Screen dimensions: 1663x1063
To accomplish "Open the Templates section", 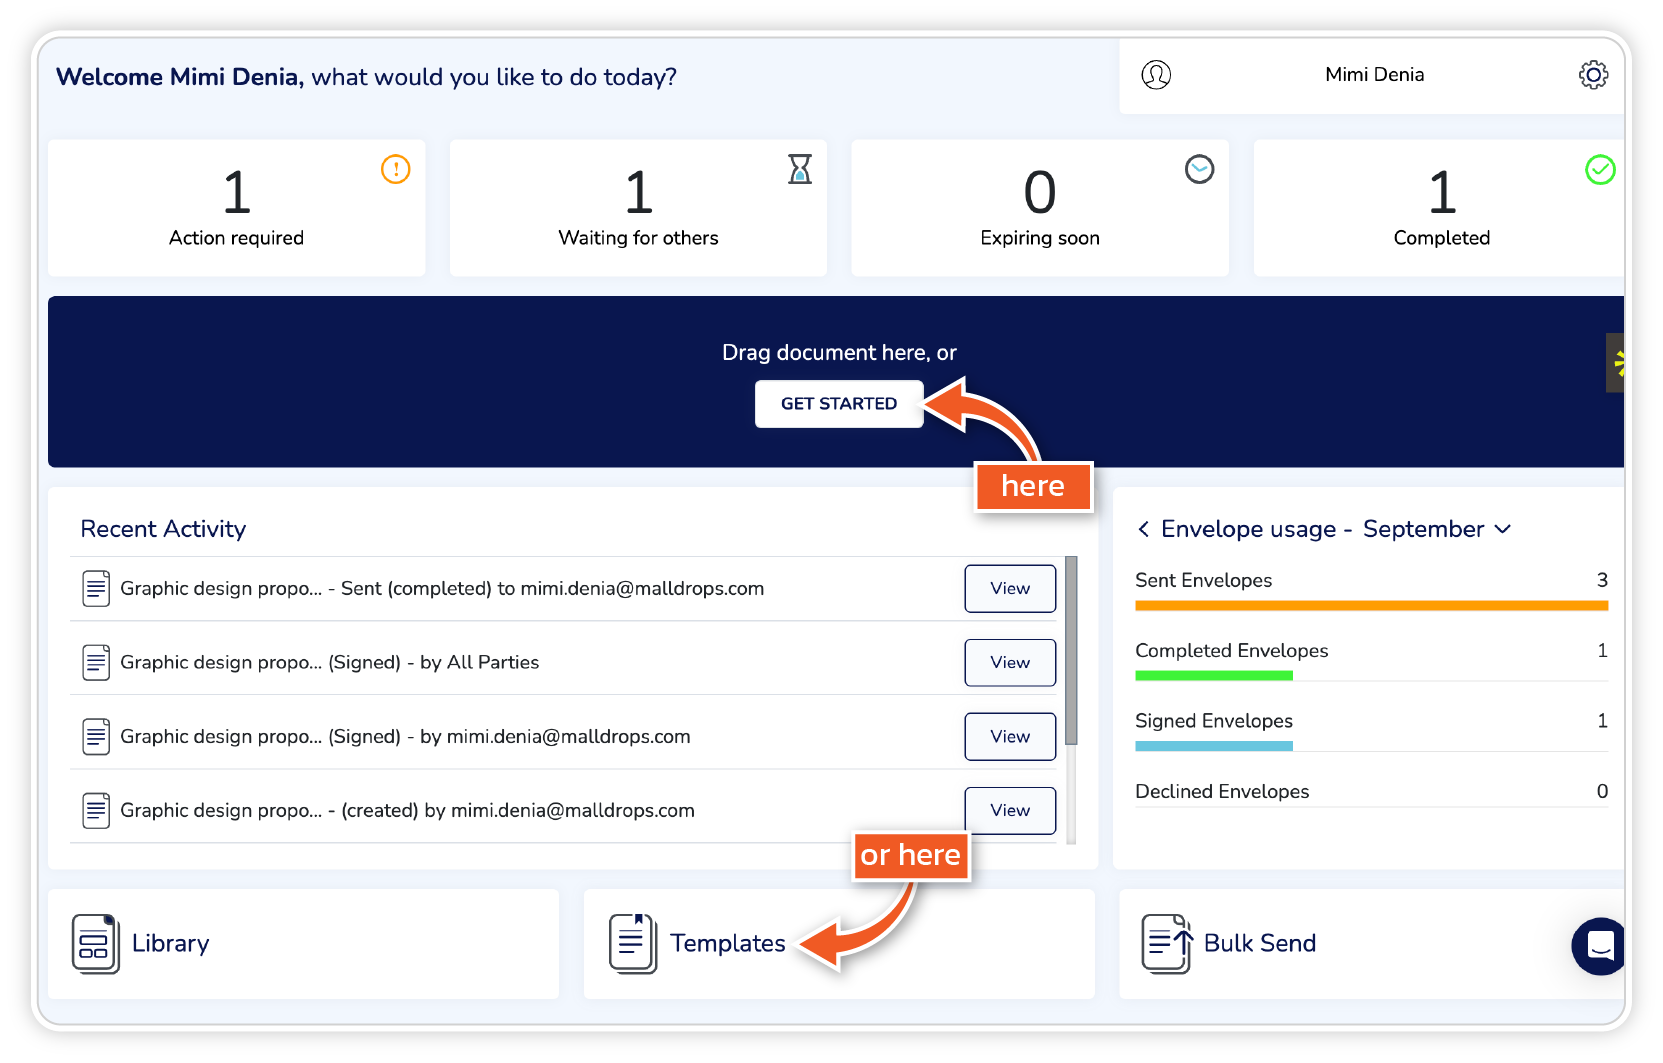I will tap(839, 944).
